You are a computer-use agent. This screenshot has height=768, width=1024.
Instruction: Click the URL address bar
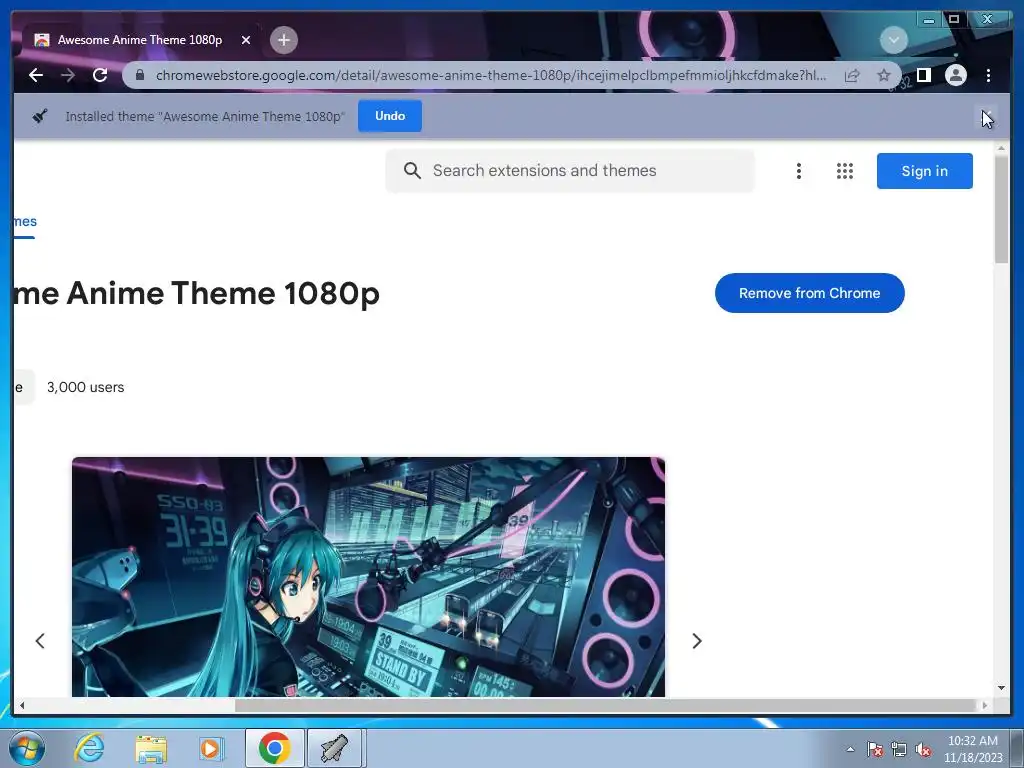click(x=491, y=75)
